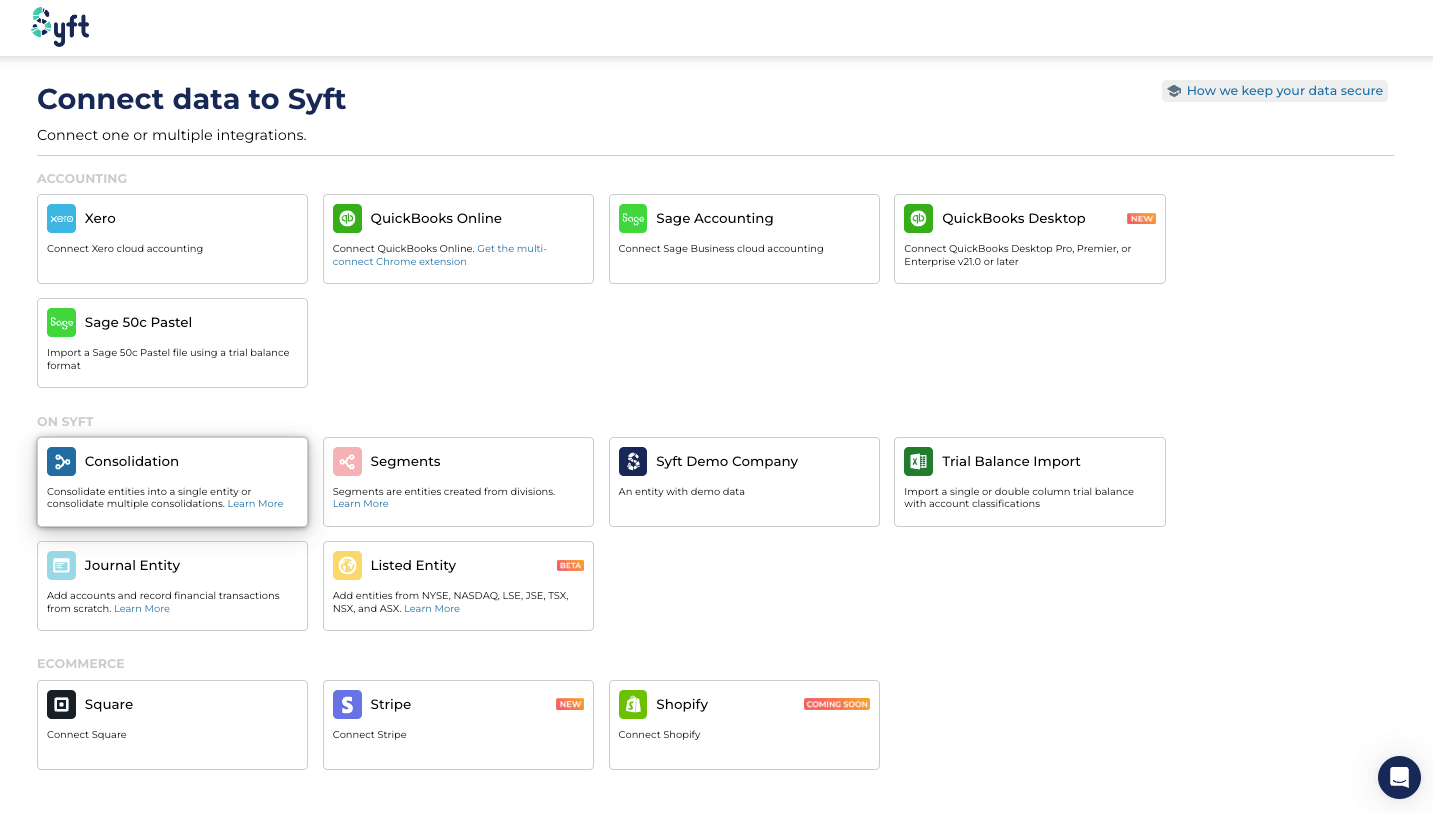1433x813 pixels.
Task: Click the ON SYFT section heading
Action: click(65, 422)
